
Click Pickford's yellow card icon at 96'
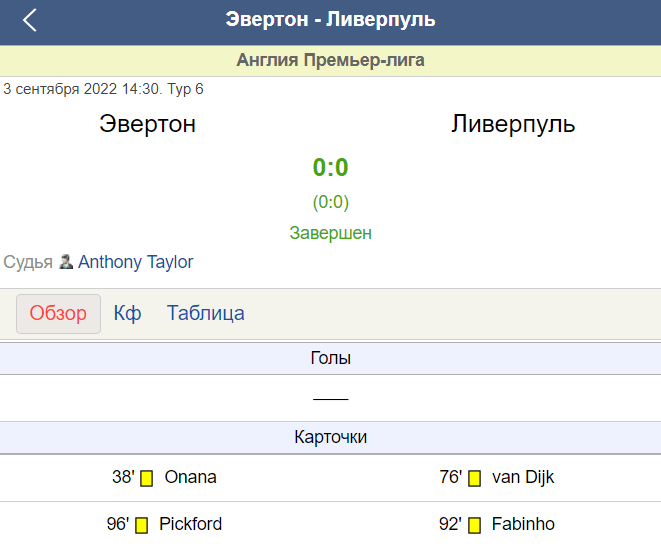pyautogui.click(x=141, y=525)
